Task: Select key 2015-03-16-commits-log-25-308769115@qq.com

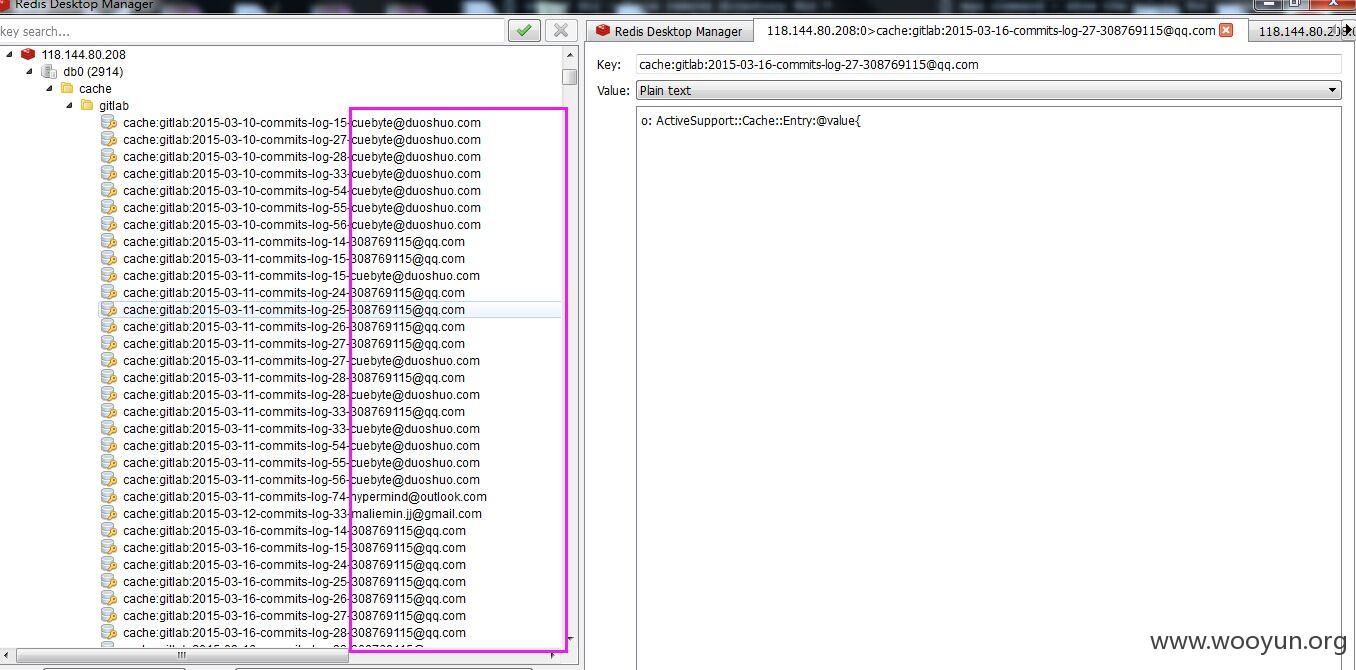Action: 294,581
